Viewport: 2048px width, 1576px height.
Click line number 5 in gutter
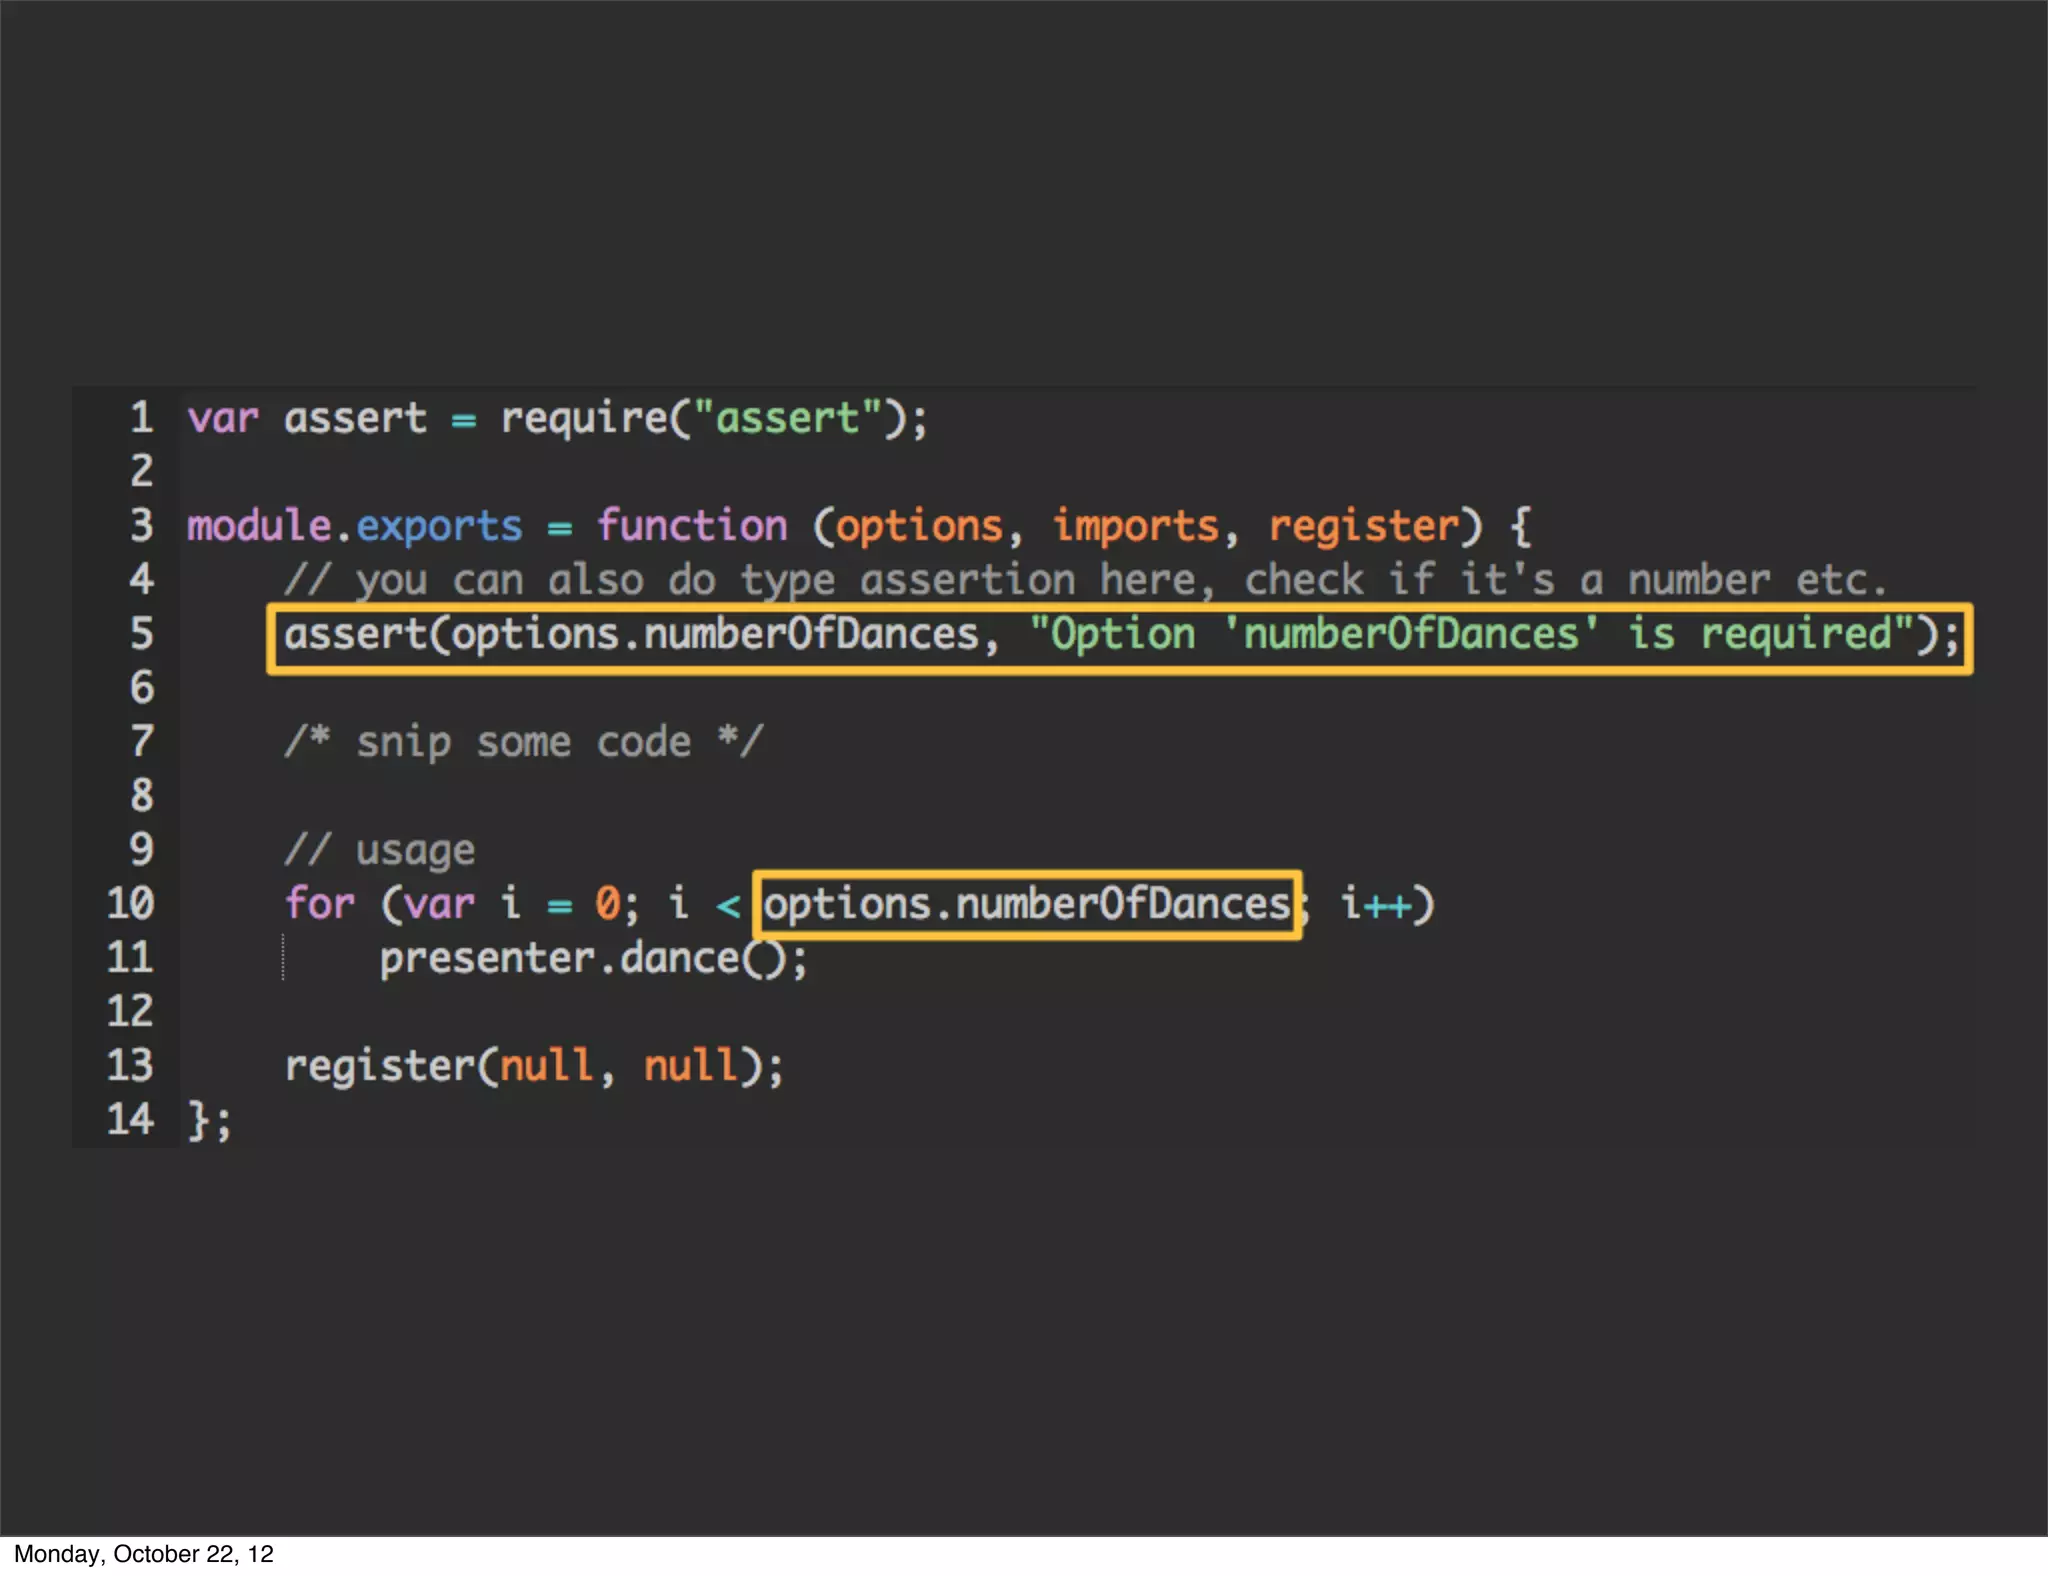coord(141,634)
